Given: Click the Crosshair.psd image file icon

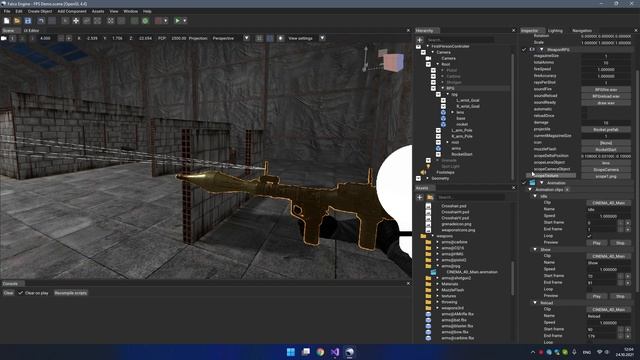Looking at the screenshot, I should [428, 206].
